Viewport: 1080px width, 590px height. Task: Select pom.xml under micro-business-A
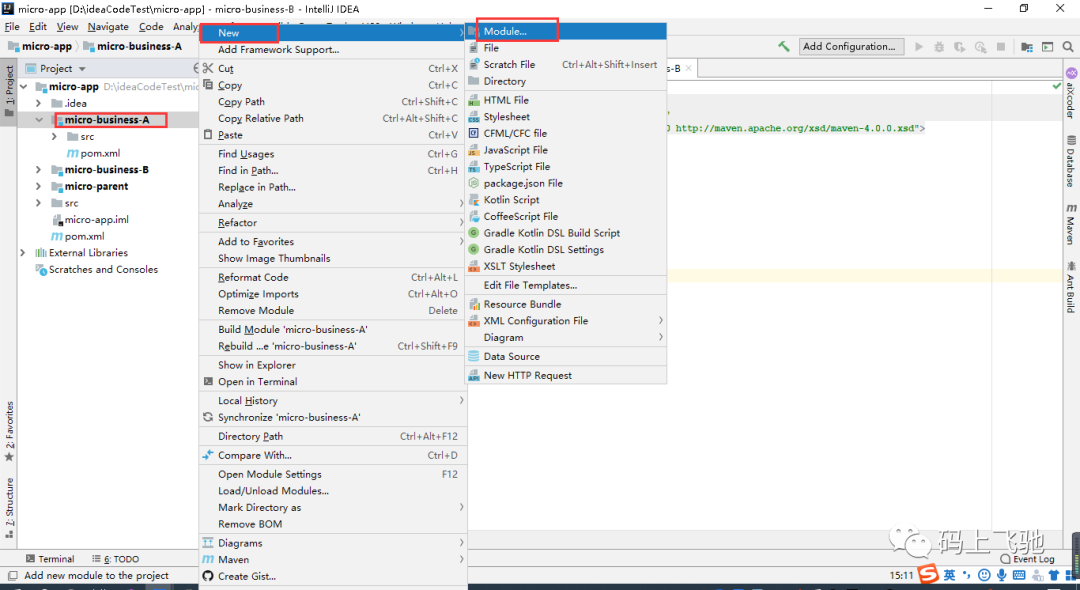pyautogui.click(x=100, y=154)
